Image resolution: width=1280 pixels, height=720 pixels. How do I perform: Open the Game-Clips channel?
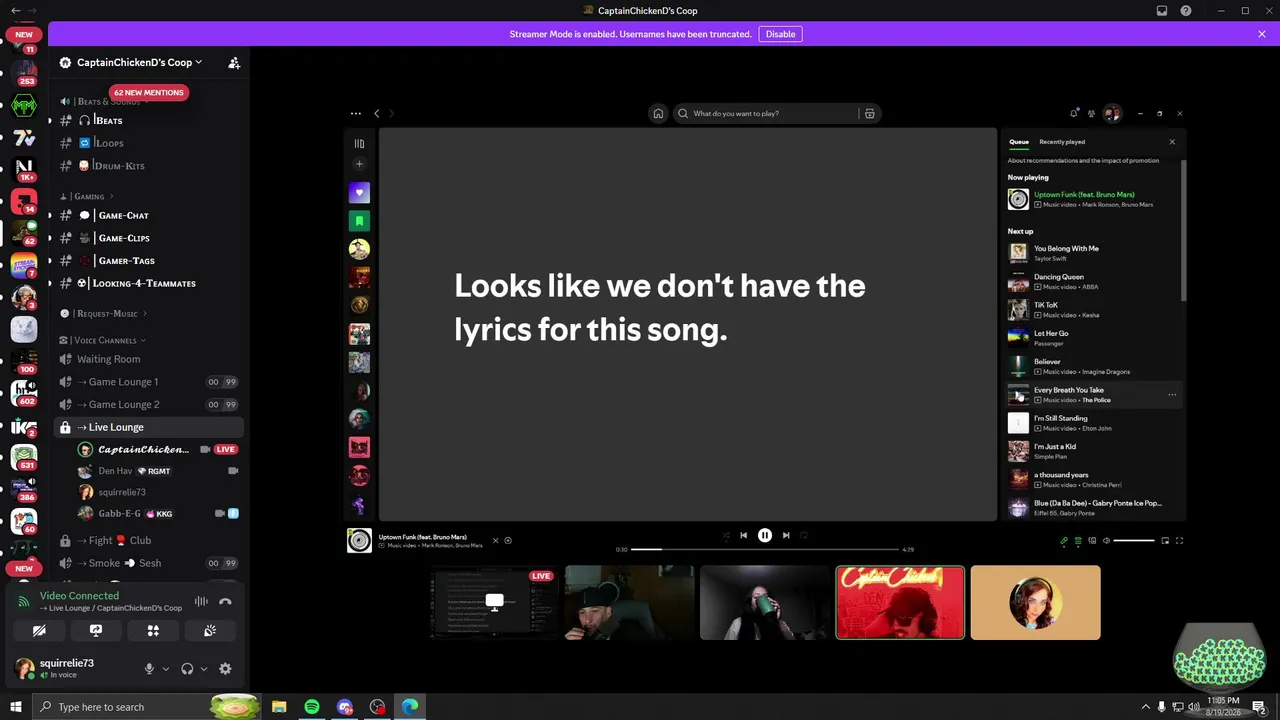pos(148,238)
